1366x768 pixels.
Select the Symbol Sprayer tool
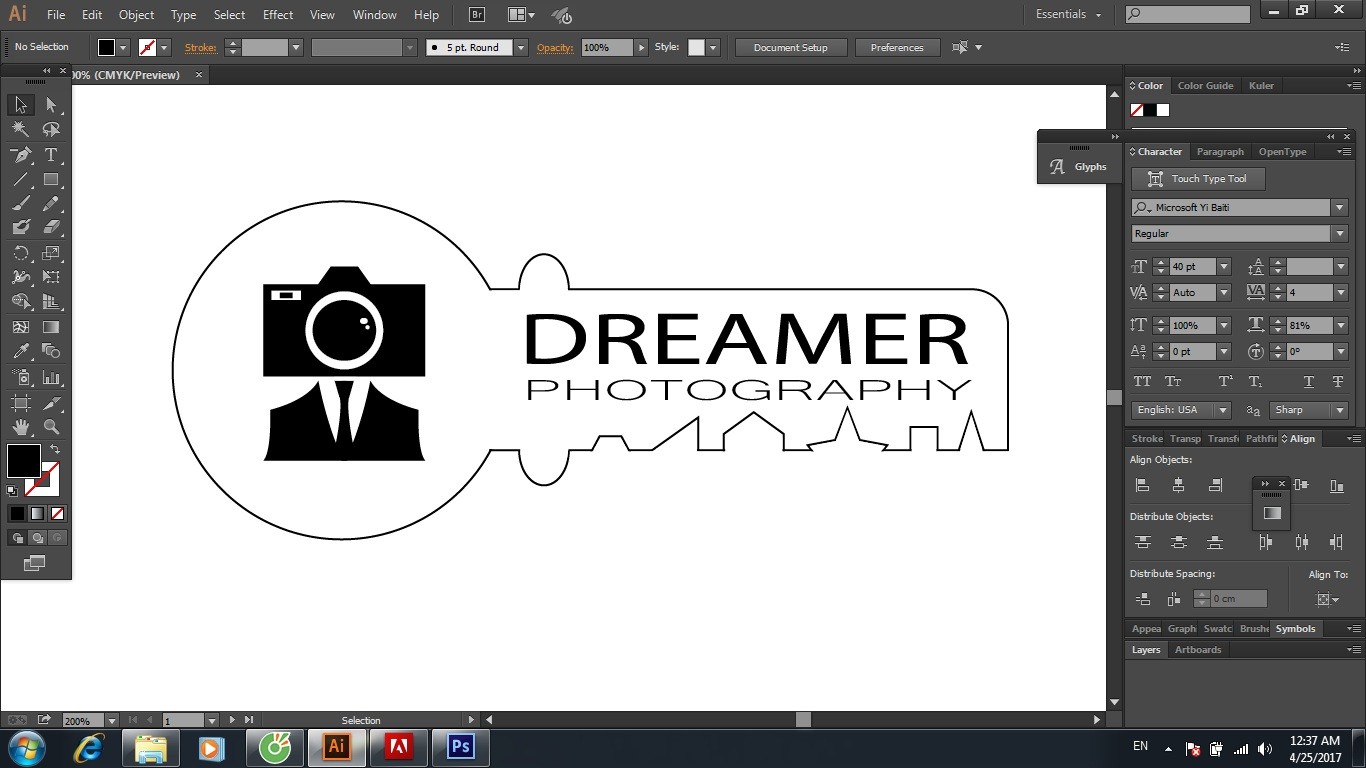20,378
